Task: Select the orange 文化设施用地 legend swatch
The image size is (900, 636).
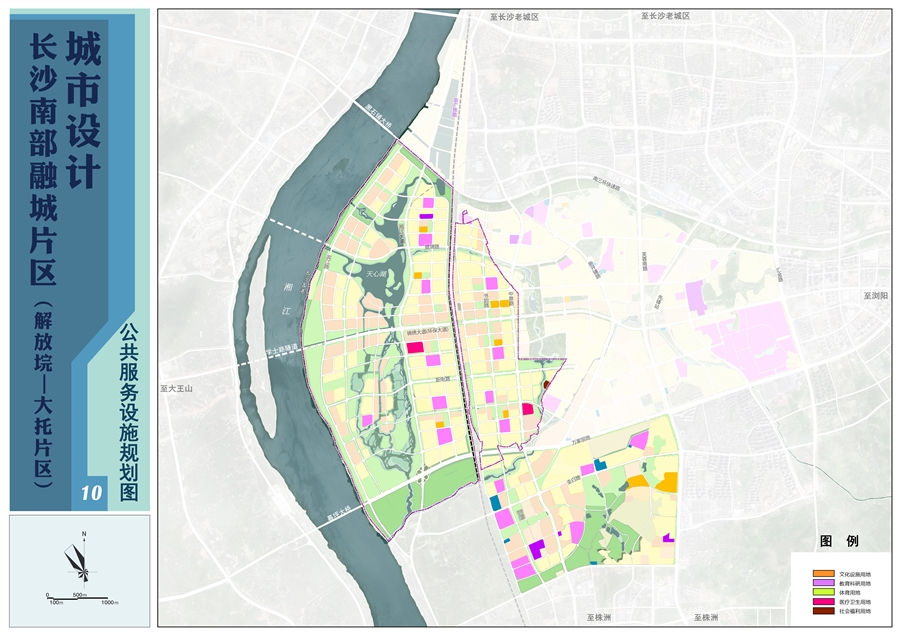Action: (x=824, y=571)
